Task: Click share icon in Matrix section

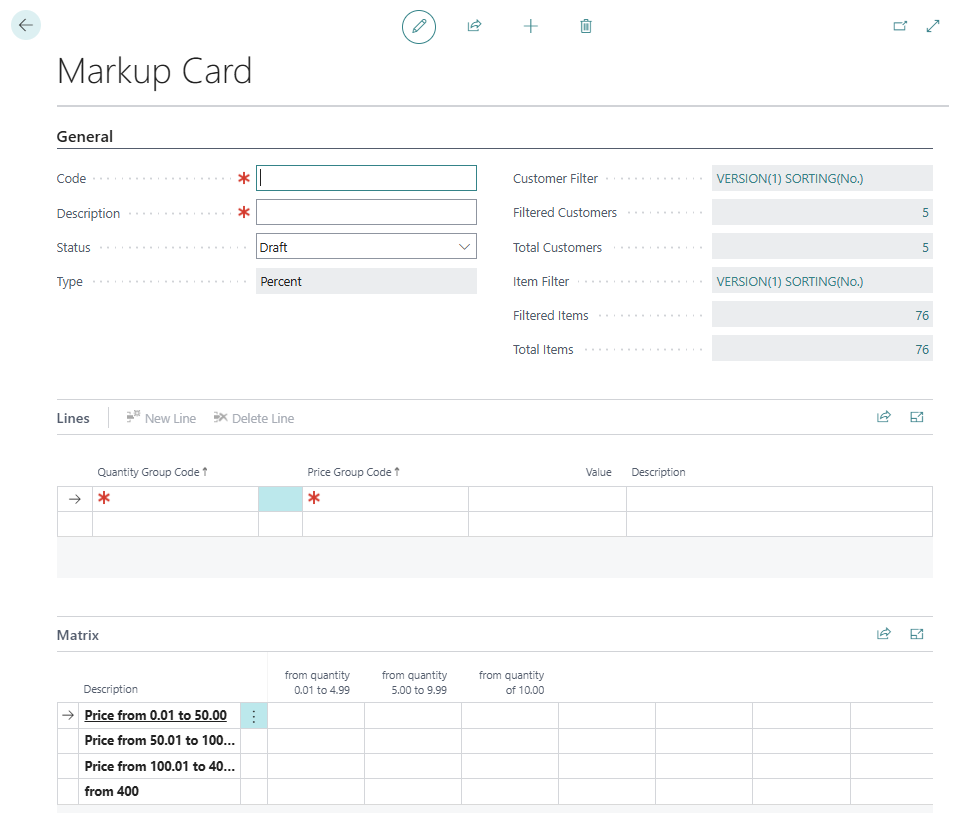Action: (884, 634)
